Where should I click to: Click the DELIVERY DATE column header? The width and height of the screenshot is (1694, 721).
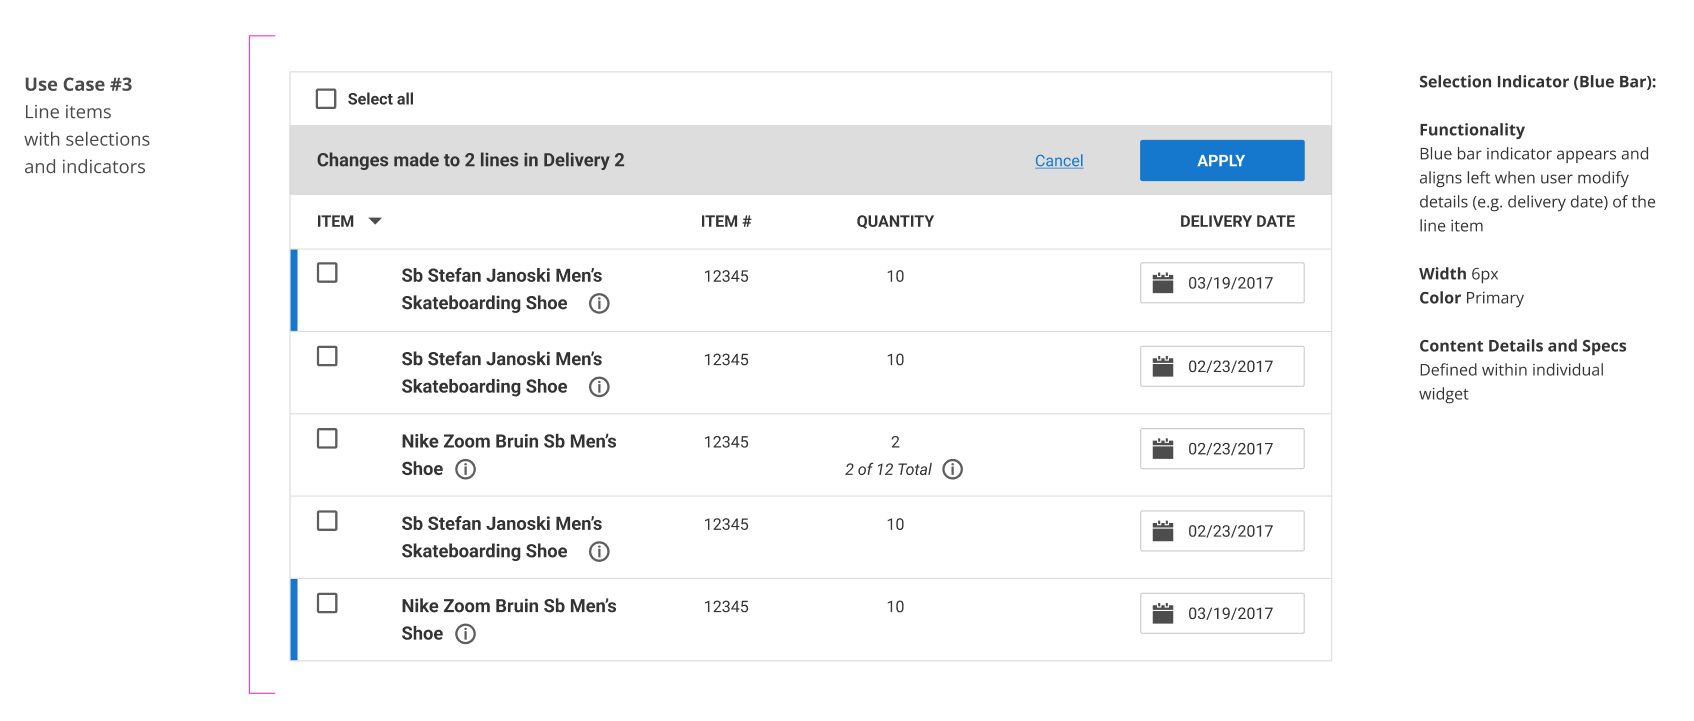coord(1237,221)
